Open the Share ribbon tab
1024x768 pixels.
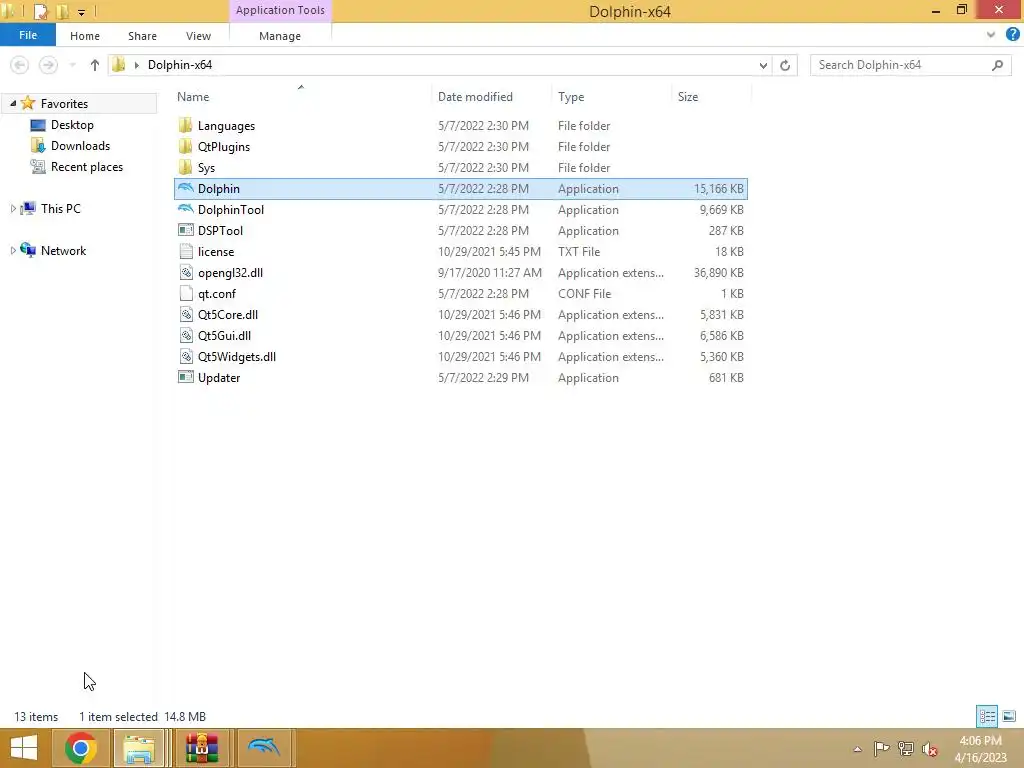(142, 36)
